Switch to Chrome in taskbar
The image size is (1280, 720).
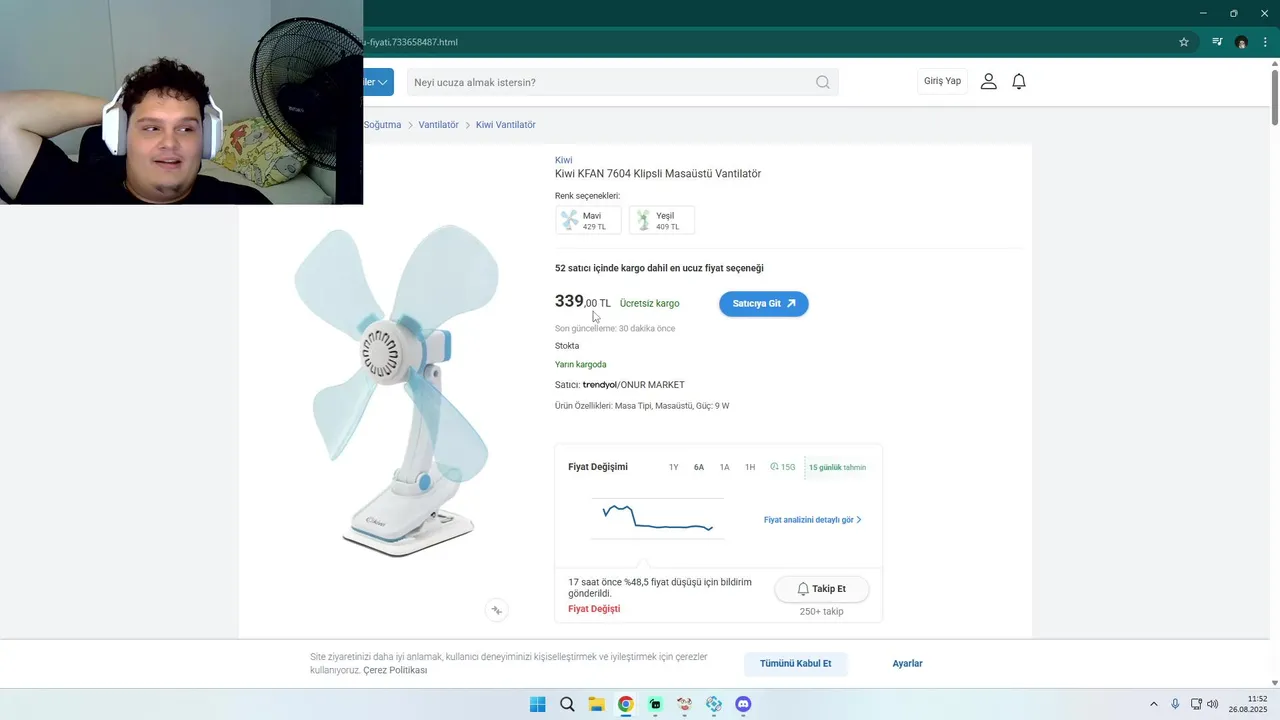(625, 704)
